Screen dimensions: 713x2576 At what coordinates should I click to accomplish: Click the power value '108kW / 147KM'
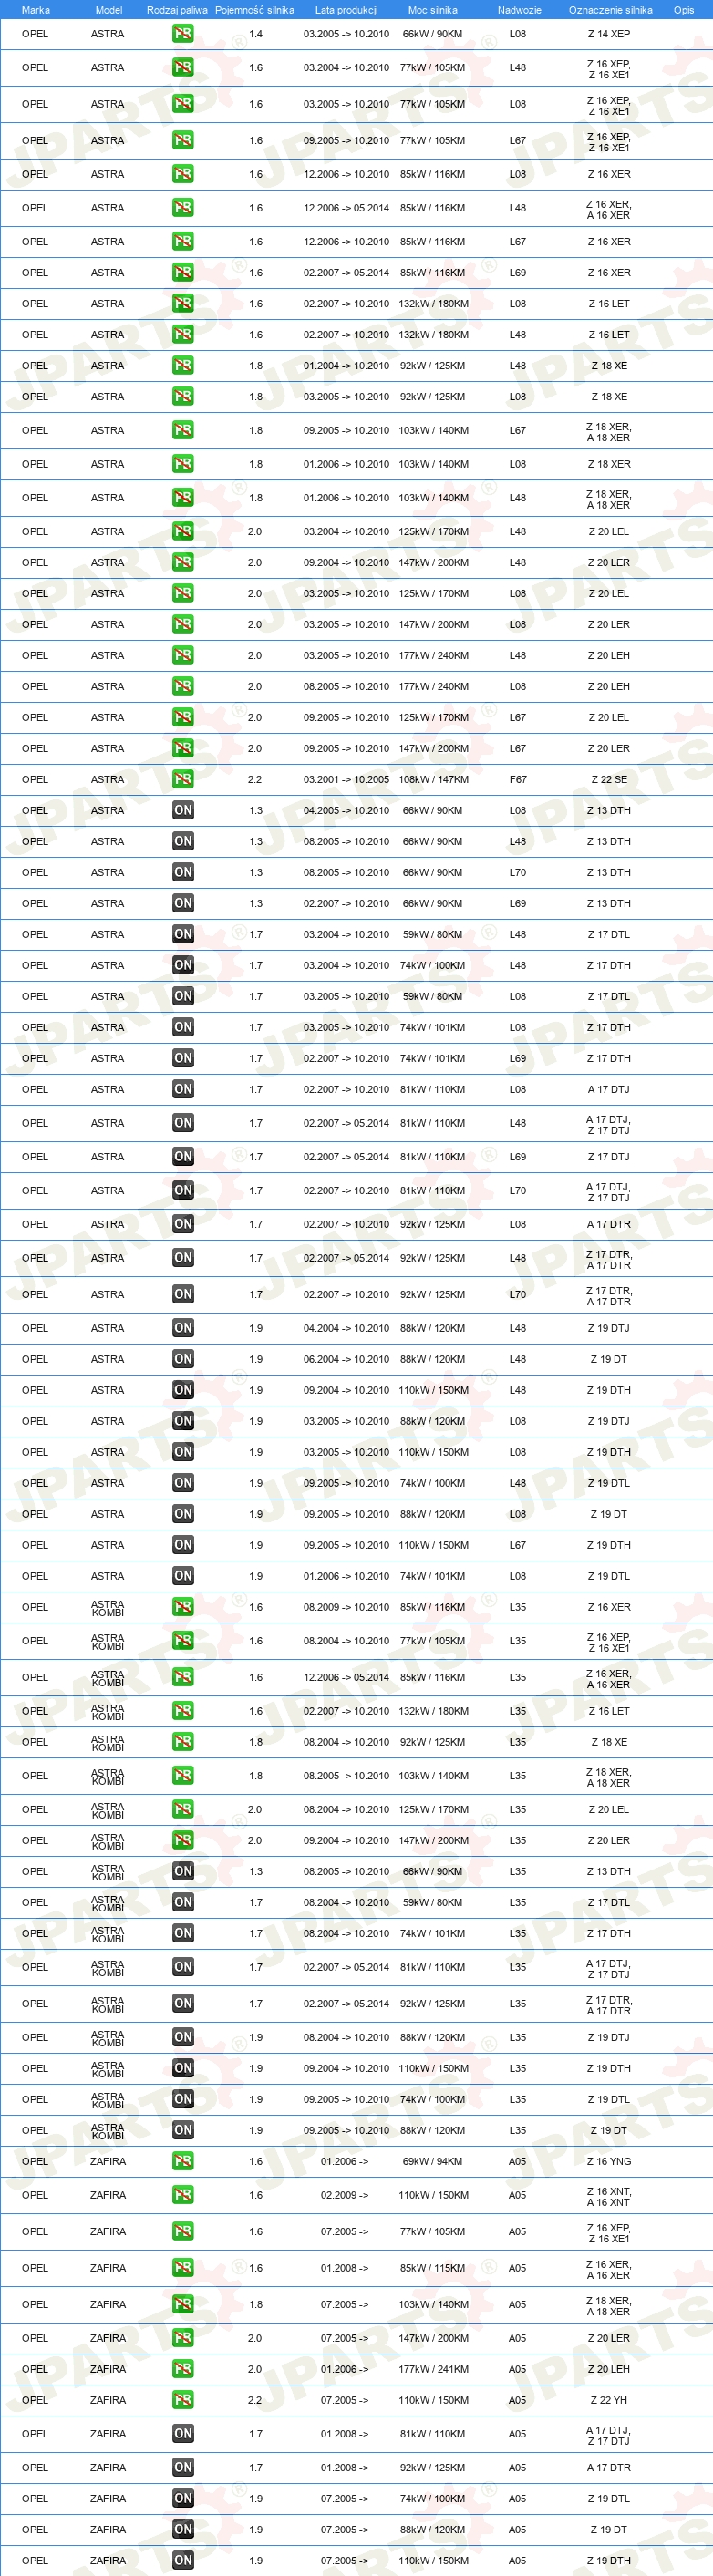(432, 779)
